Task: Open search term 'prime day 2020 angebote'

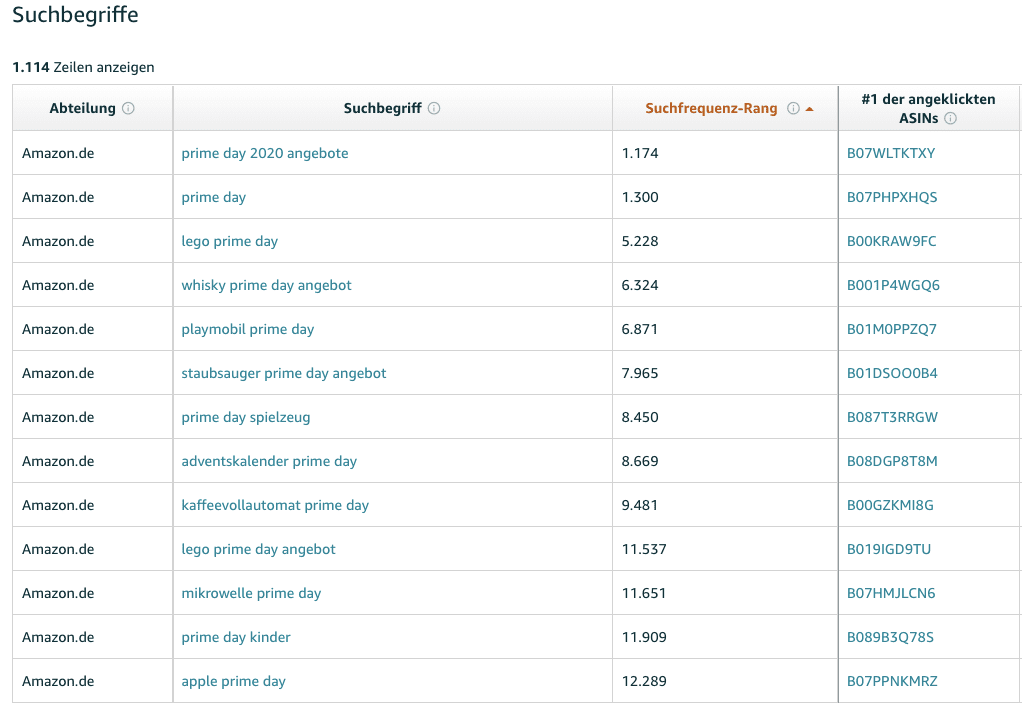Action: 265,153
